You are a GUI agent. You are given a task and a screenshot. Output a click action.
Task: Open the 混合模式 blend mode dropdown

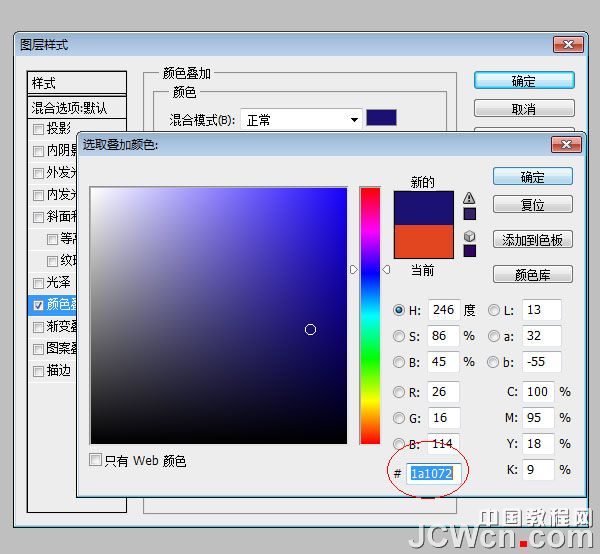click(x=300, y=120)
